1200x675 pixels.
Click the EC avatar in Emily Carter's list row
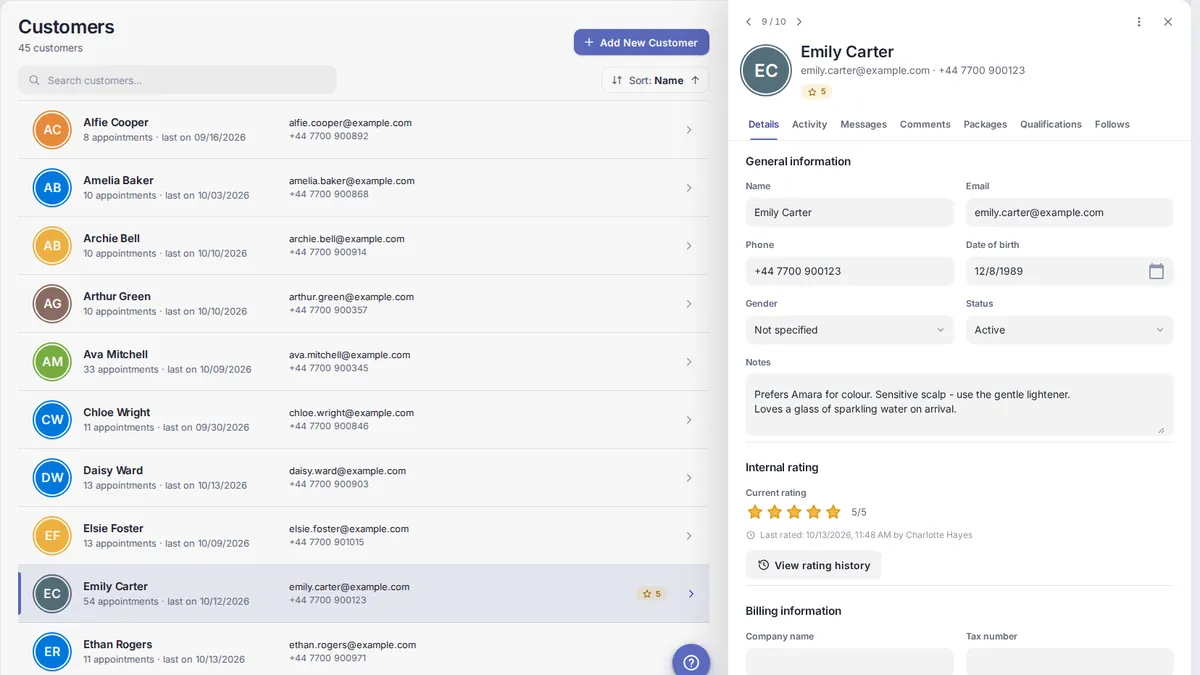coord(52,594)
